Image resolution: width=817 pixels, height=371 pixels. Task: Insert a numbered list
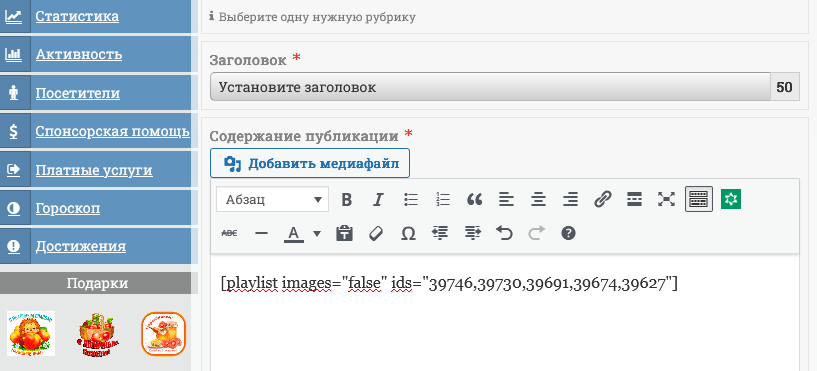(442, 199)
